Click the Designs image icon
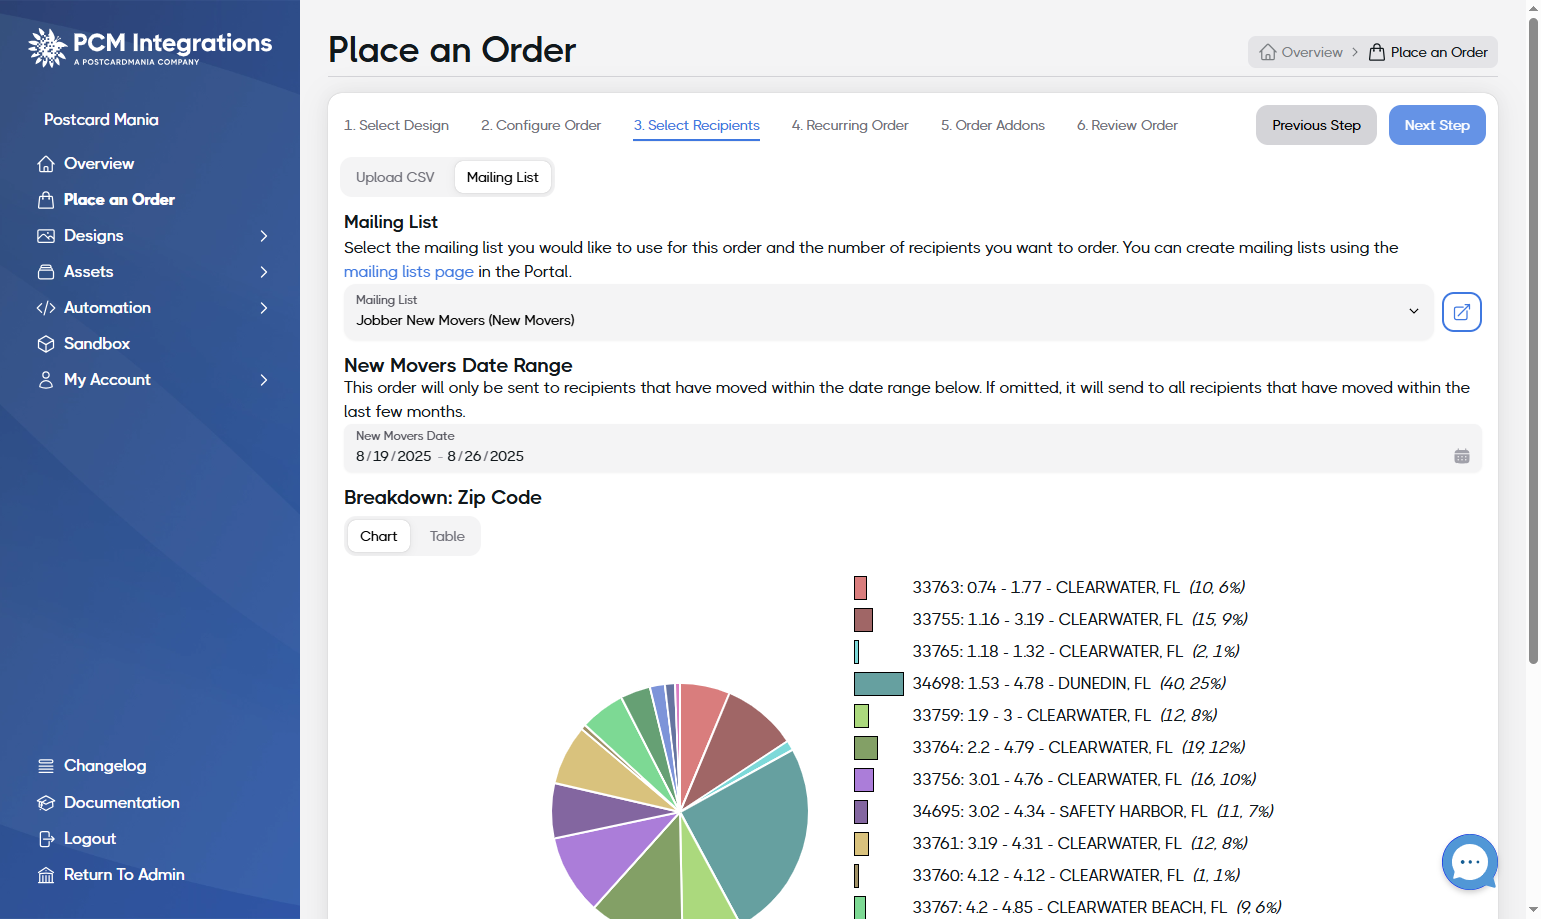 coord(46,236)
